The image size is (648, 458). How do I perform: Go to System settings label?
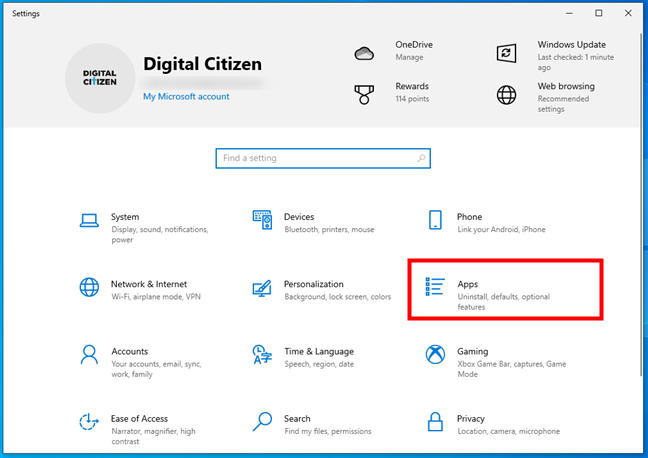pos(125,217)
